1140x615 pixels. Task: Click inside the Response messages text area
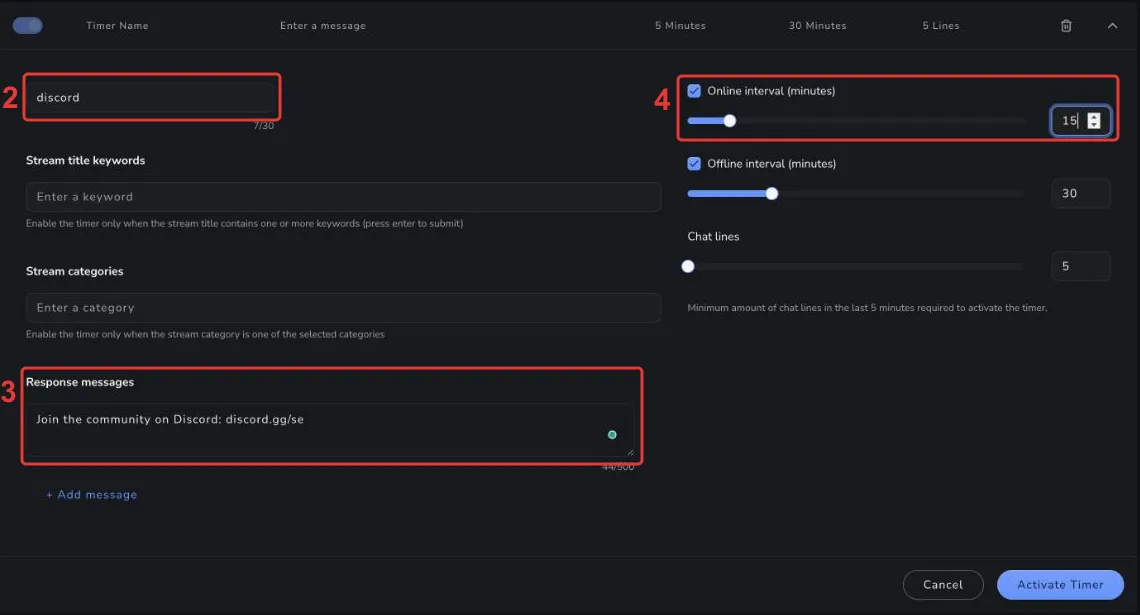pyautogui.click(x=330, y=430)
